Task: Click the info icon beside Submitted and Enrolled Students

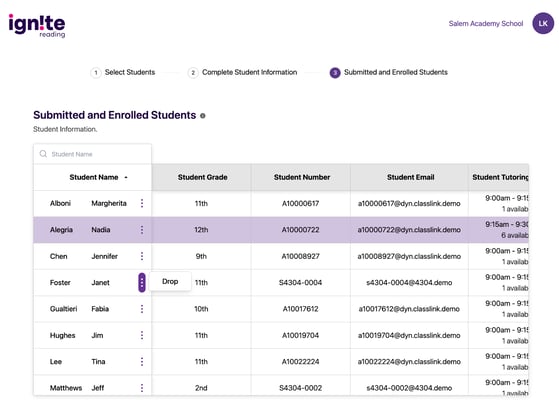Action: click(202, 116)
